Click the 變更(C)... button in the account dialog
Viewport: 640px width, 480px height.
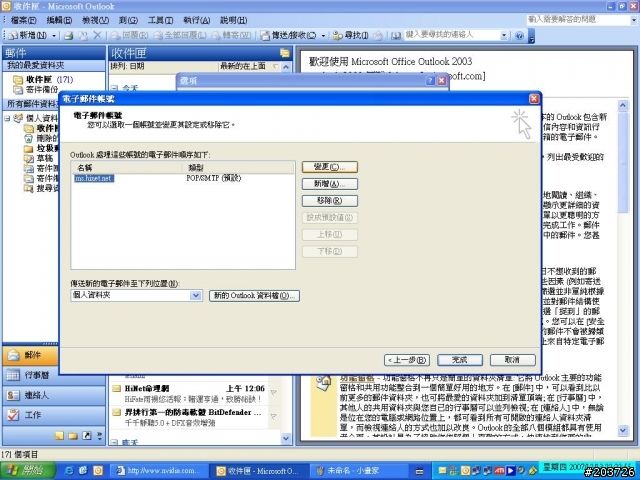330,167
